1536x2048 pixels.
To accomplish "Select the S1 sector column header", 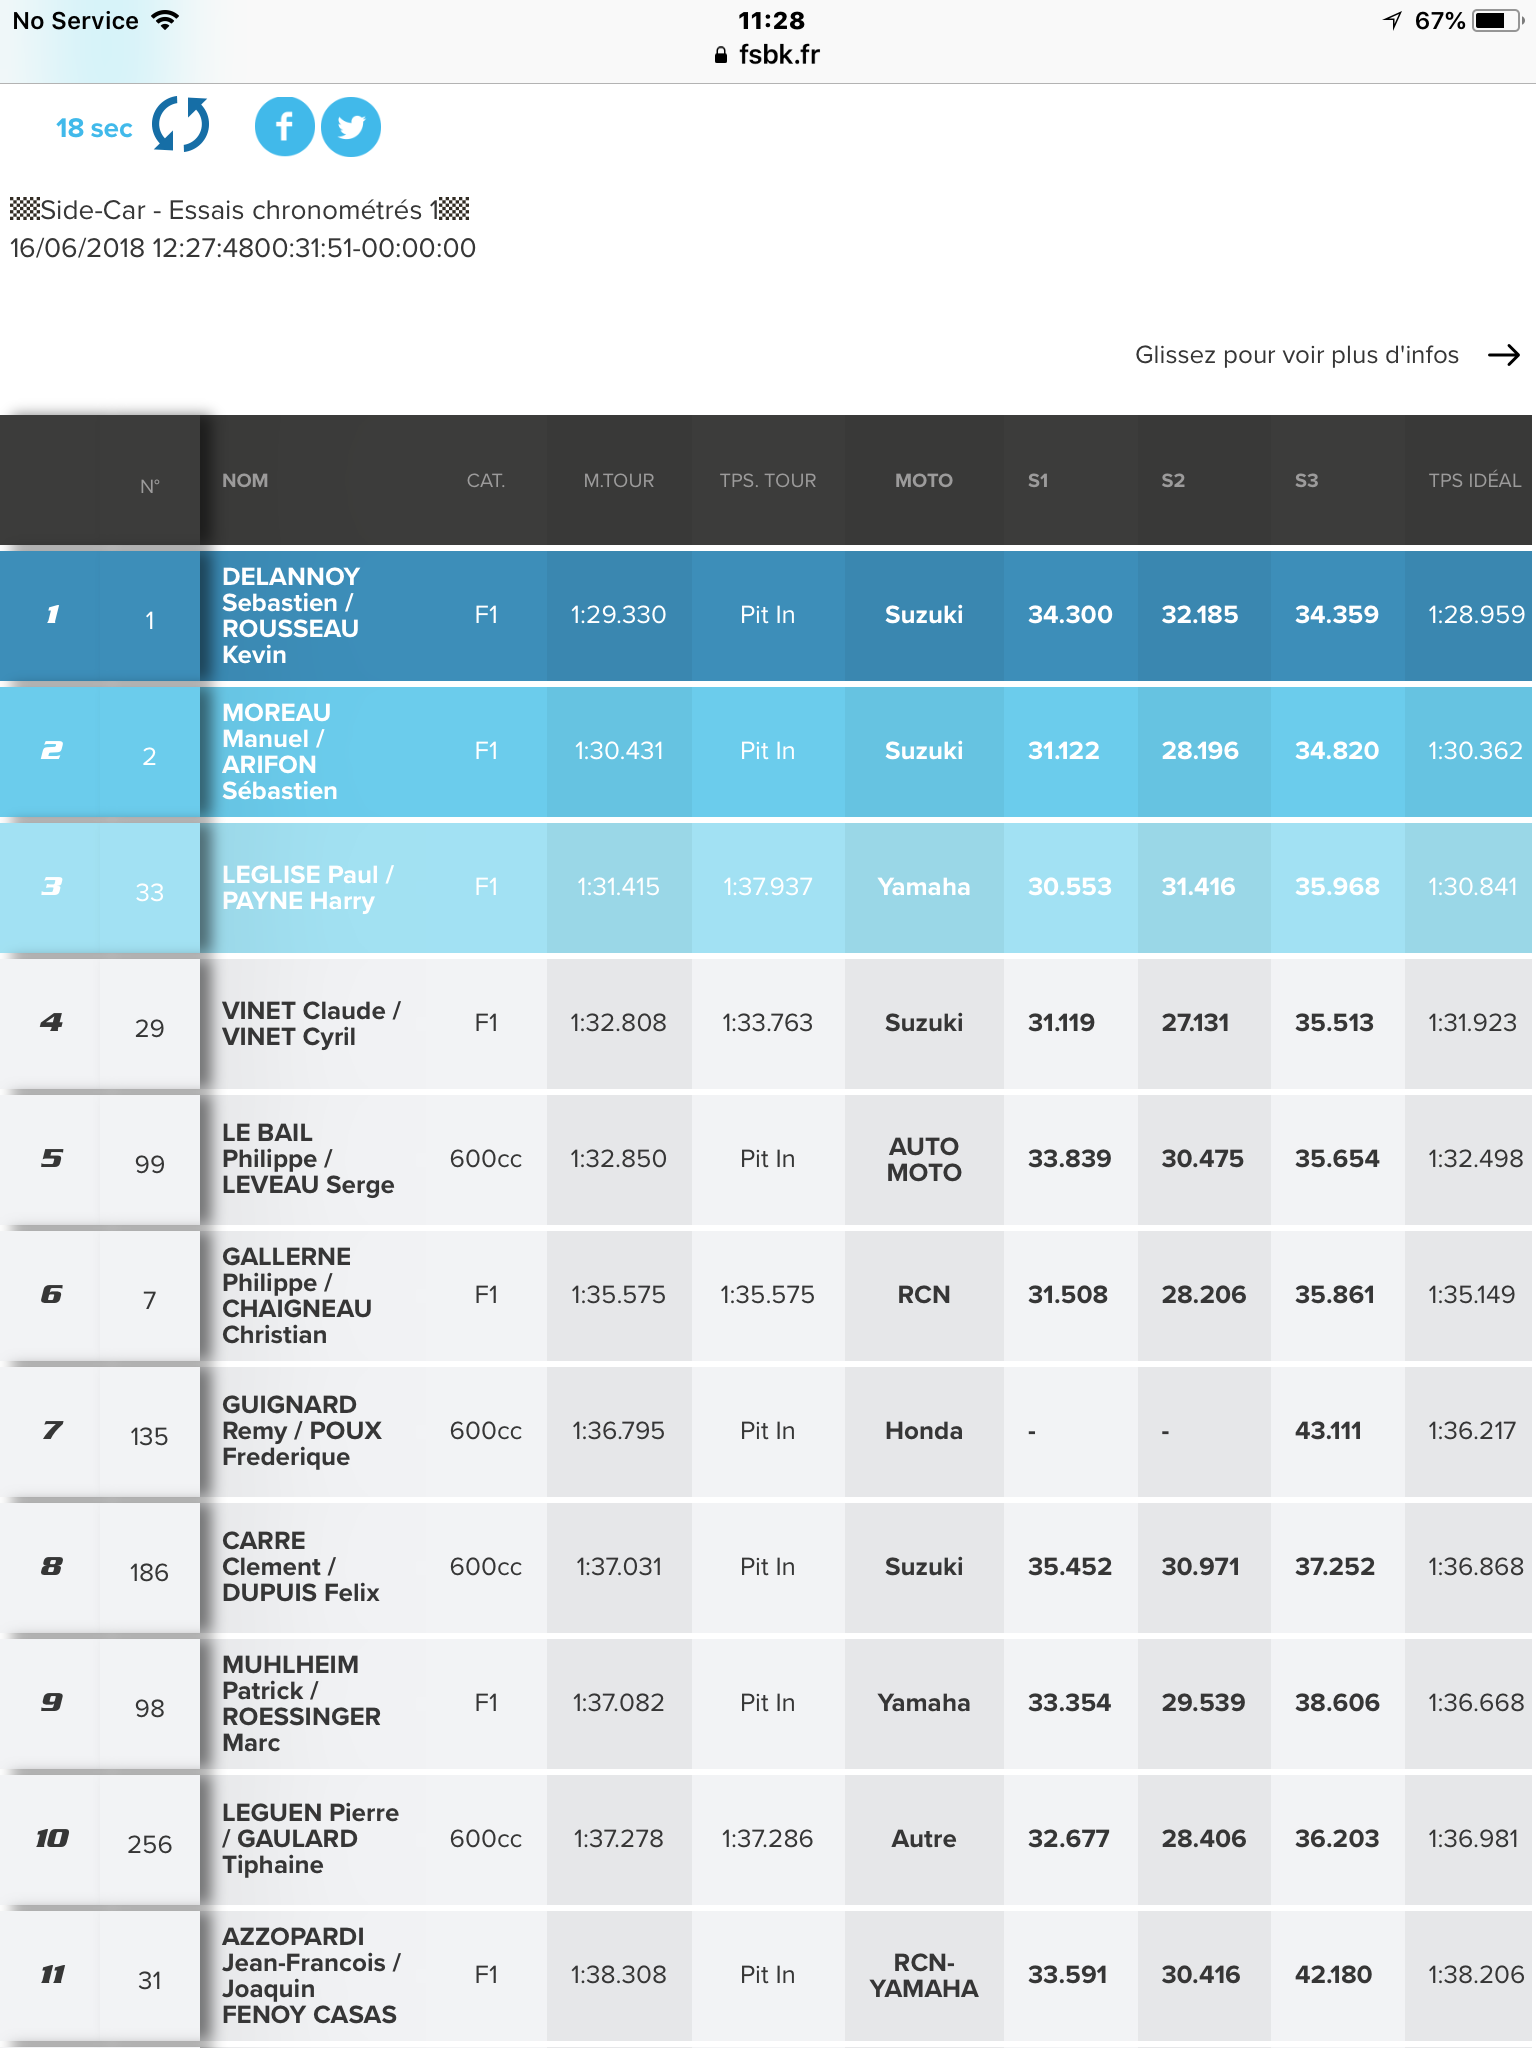I will tap(1038, 480).
